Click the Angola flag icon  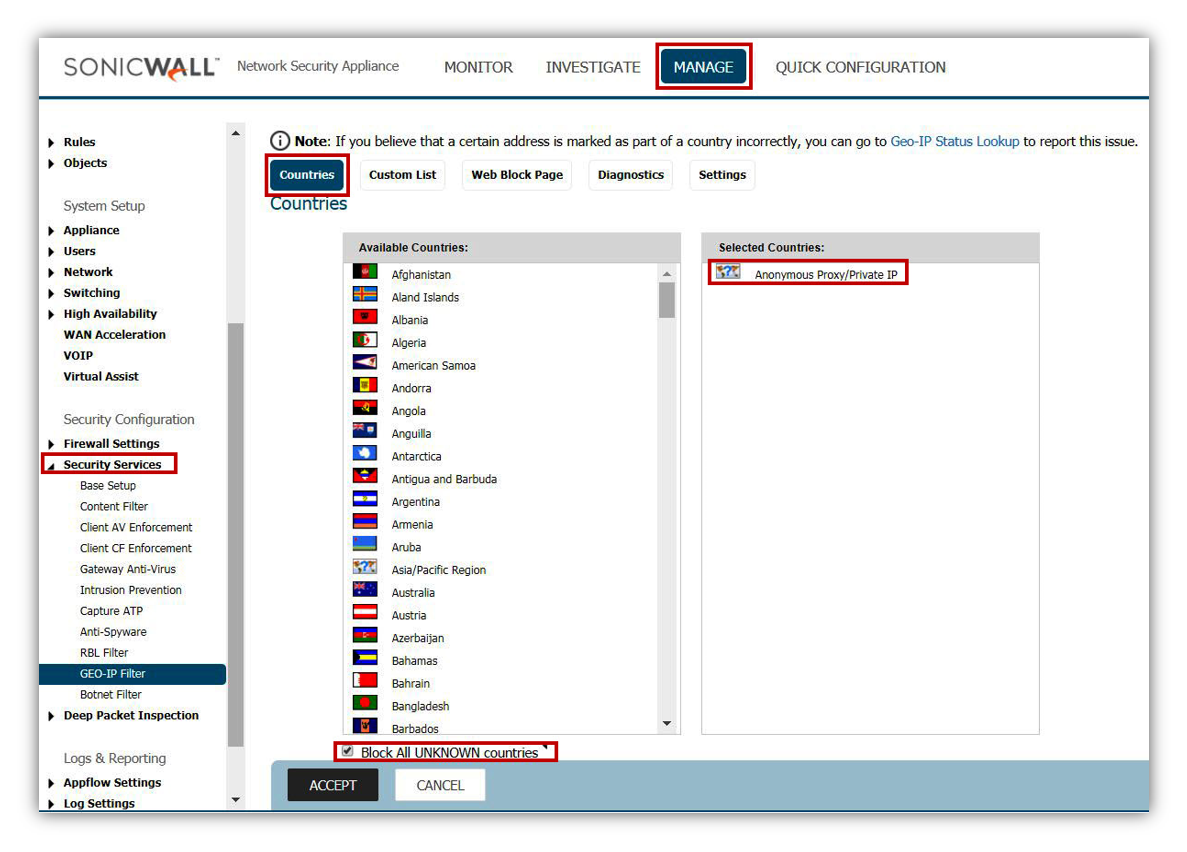pos(365,407)
